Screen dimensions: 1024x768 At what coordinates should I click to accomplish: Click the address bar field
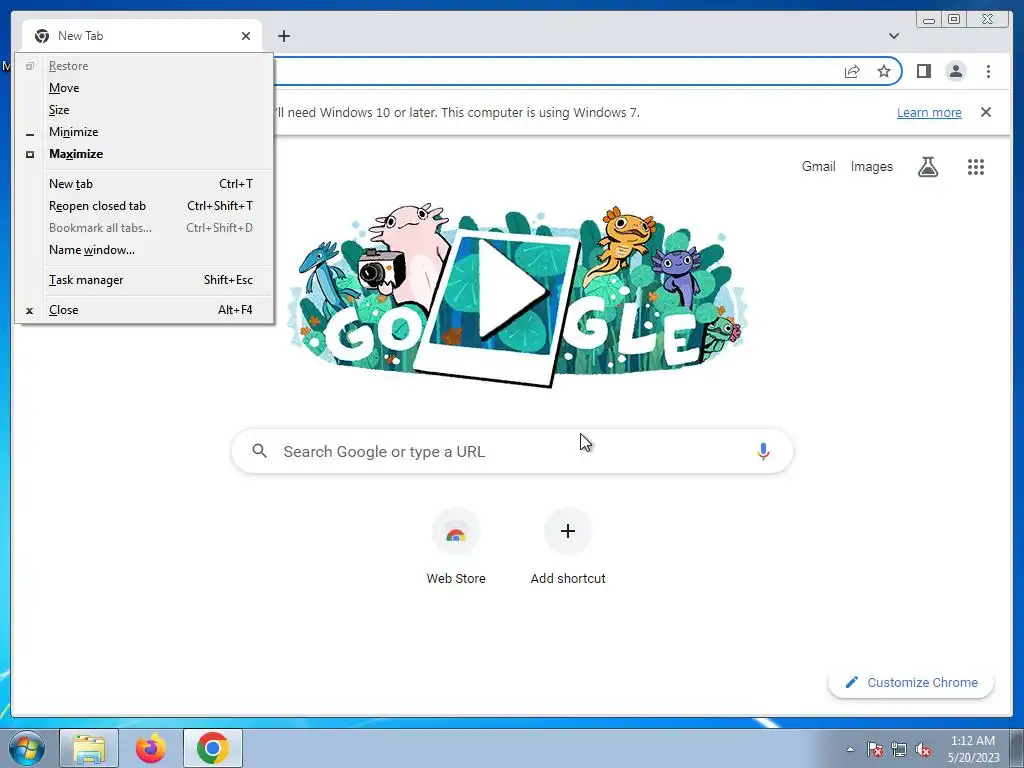(x=555, y=71)
